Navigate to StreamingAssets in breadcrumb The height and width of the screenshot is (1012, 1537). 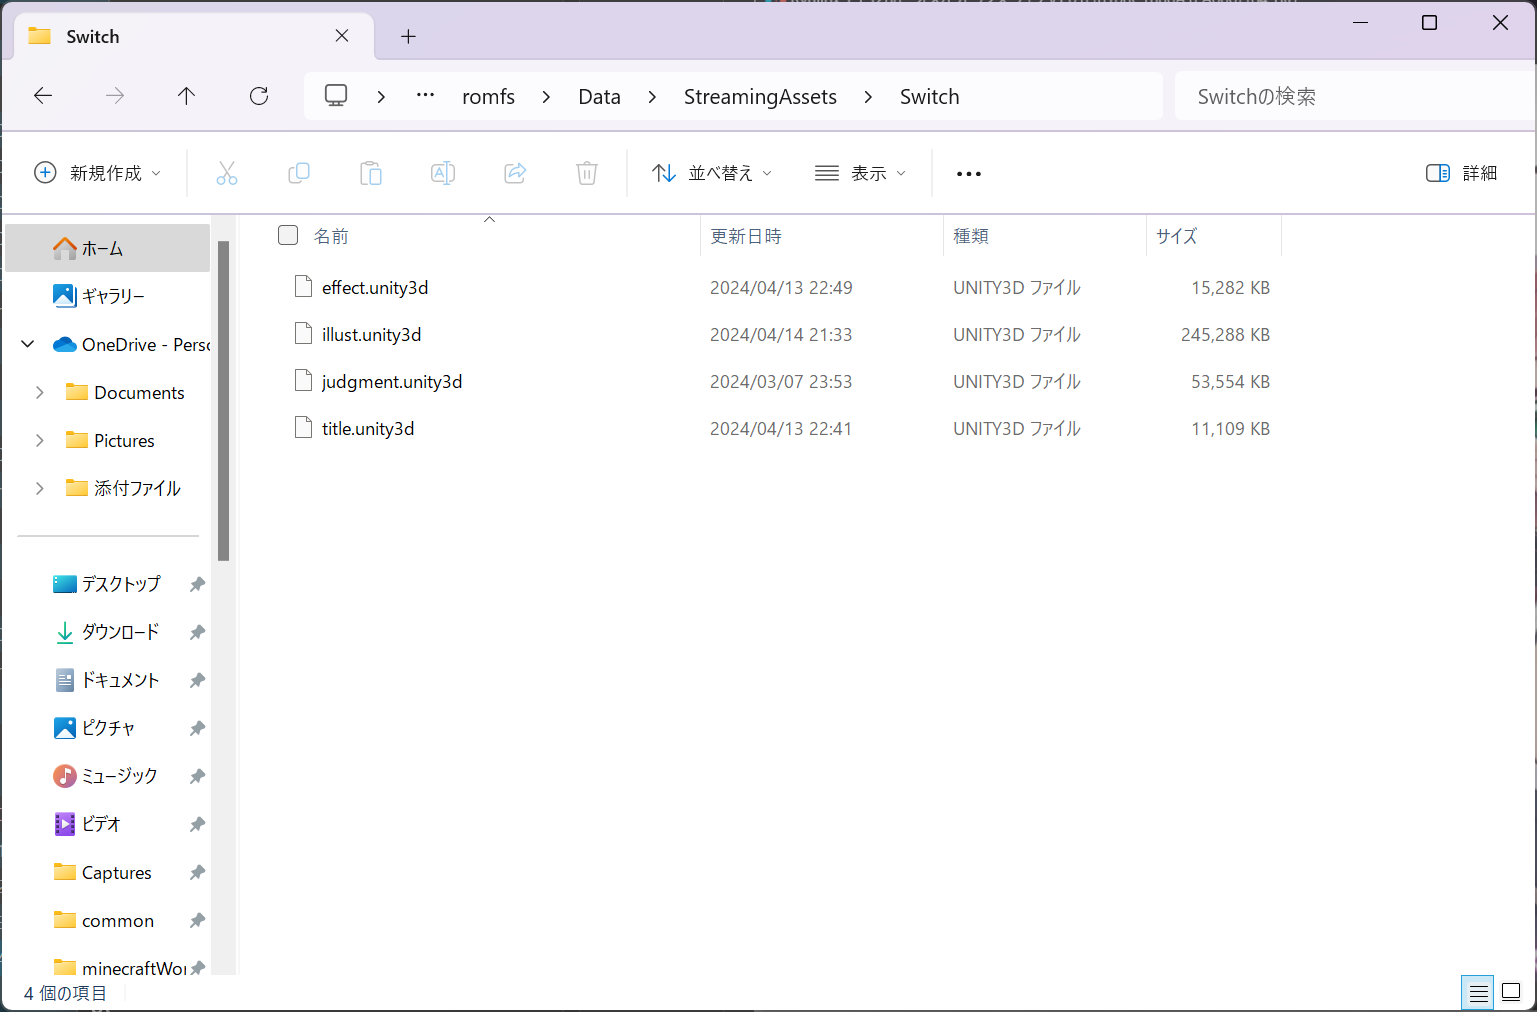(760, 96)
